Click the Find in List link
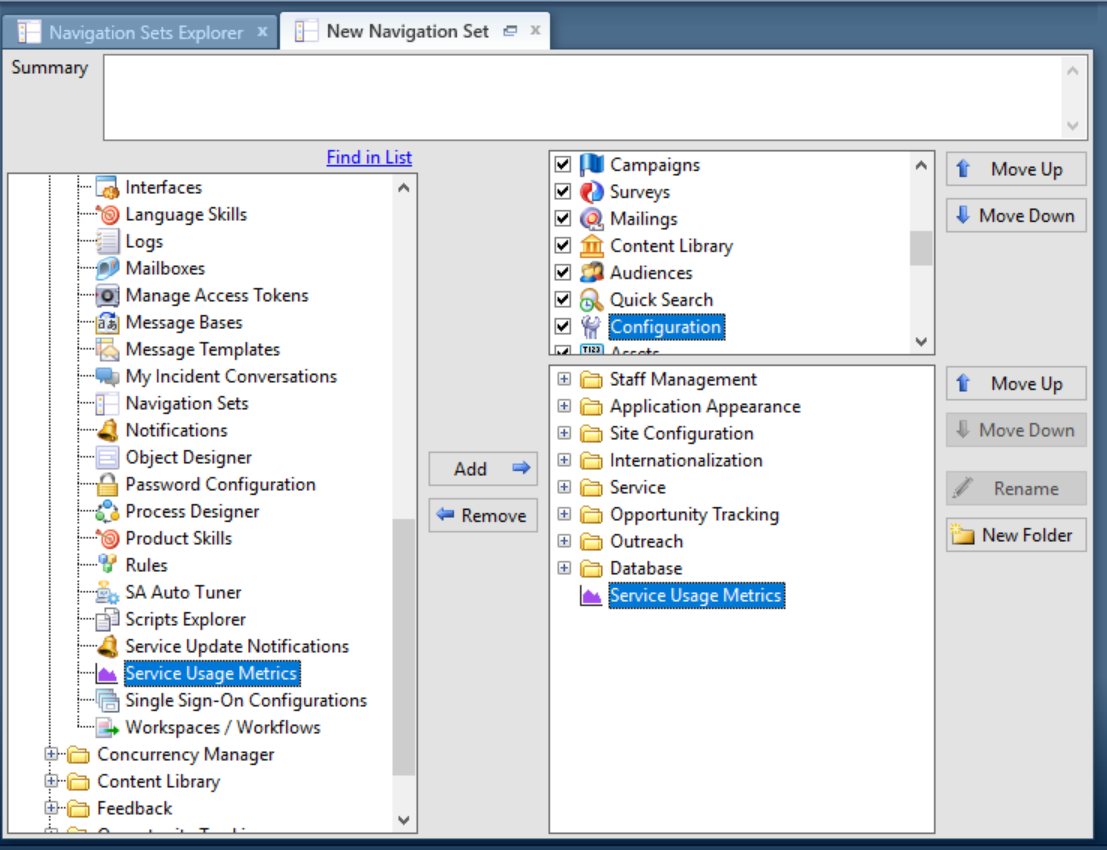Screen dimensions: 1107x850 click(x=369, y=157)
